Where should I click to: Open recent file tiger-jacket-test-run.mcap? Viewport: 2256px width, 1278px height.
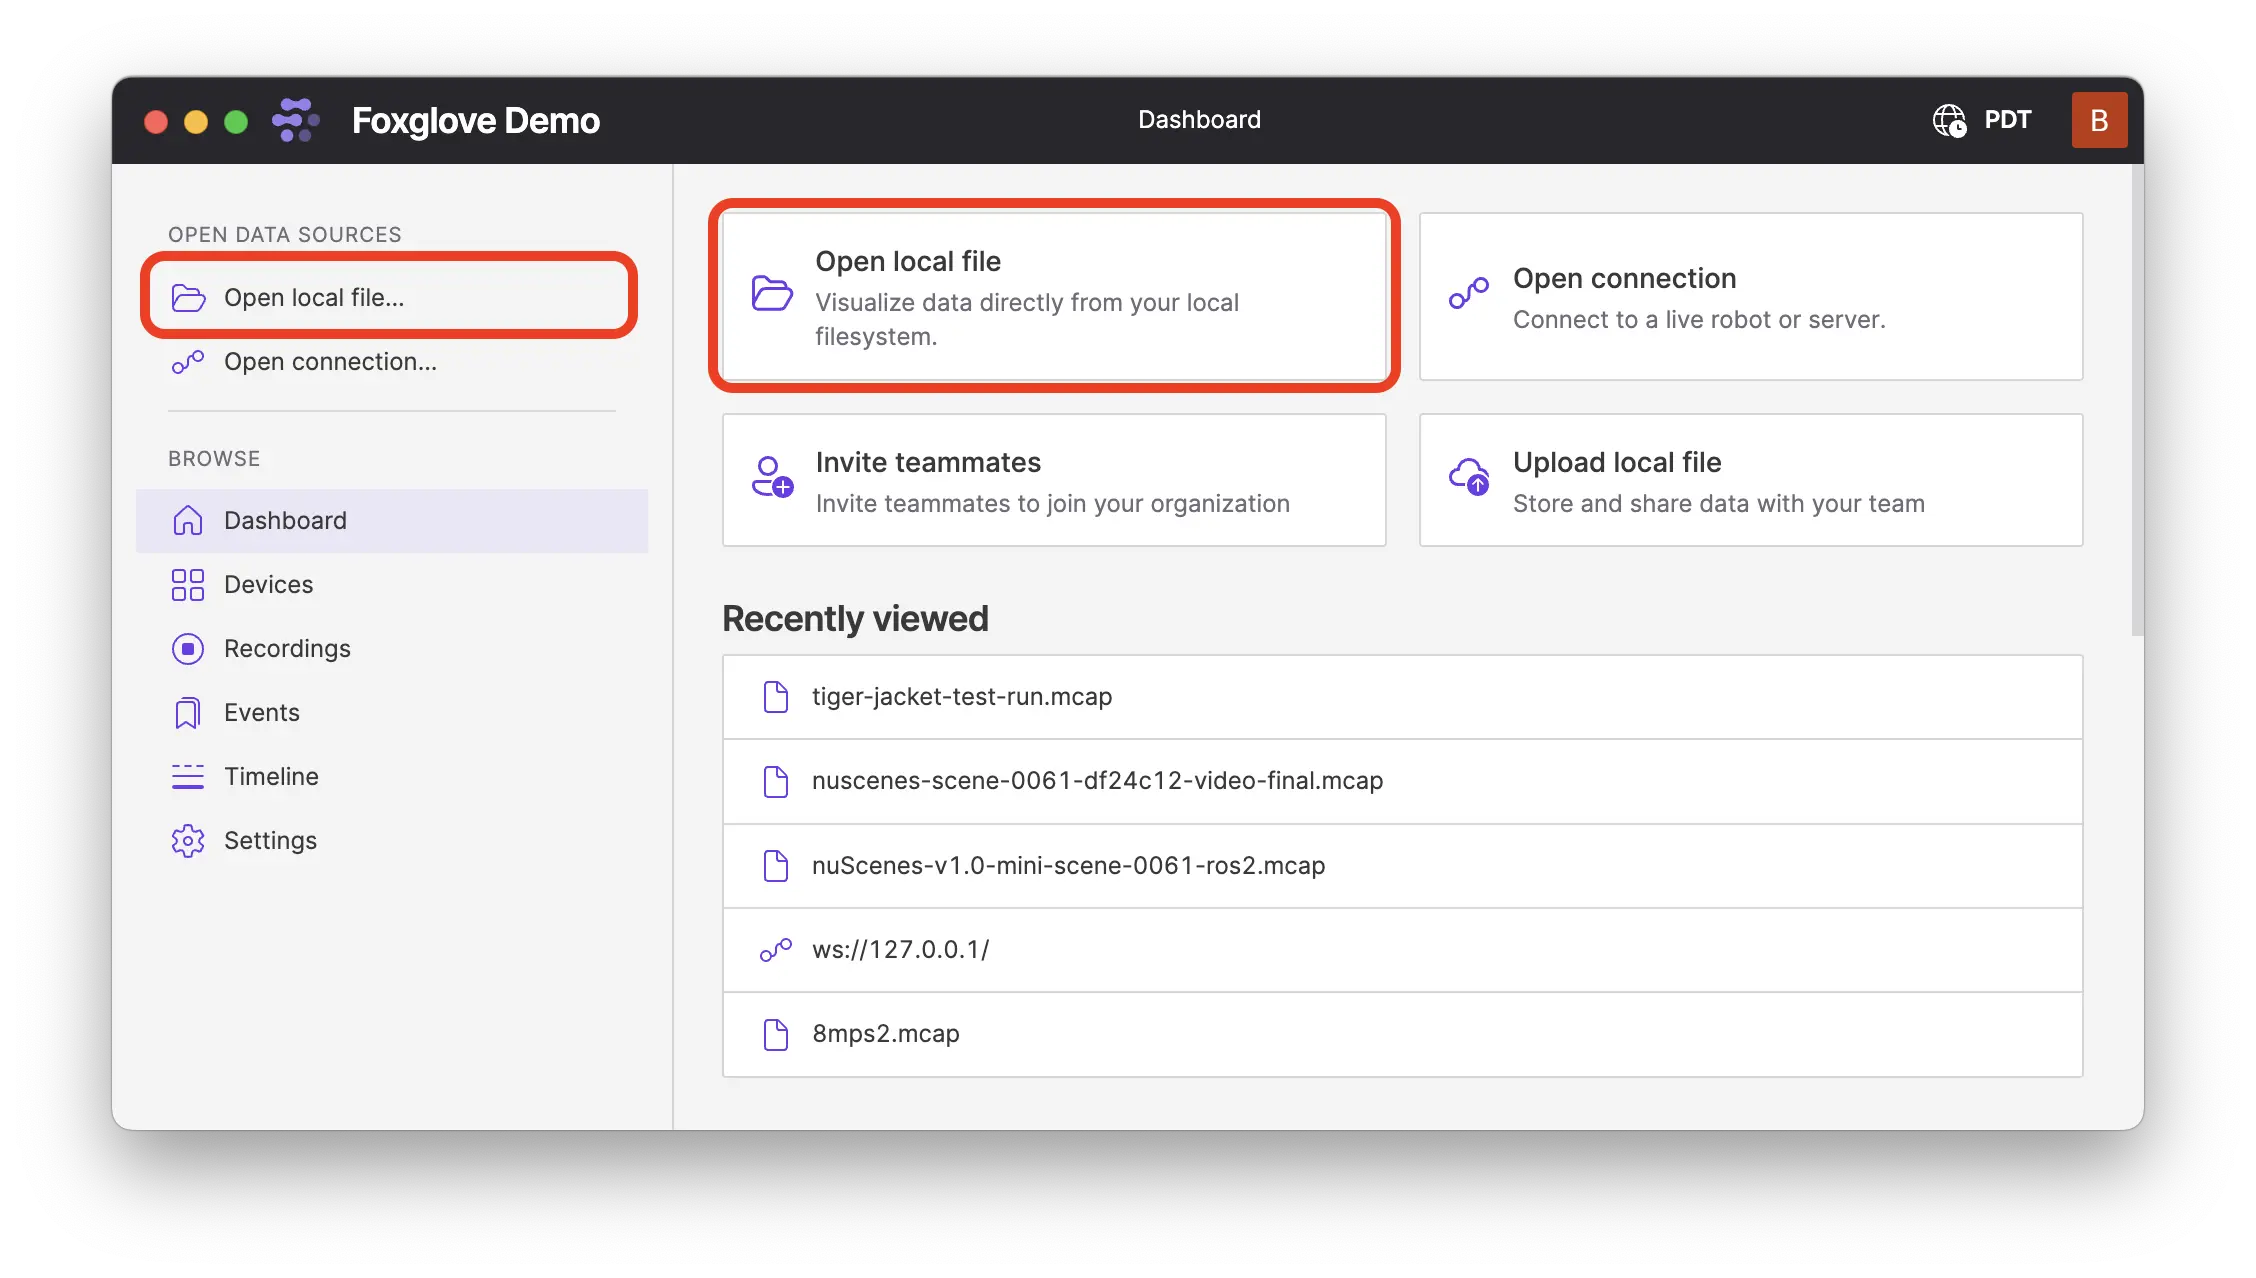(x=1402, y=697)
